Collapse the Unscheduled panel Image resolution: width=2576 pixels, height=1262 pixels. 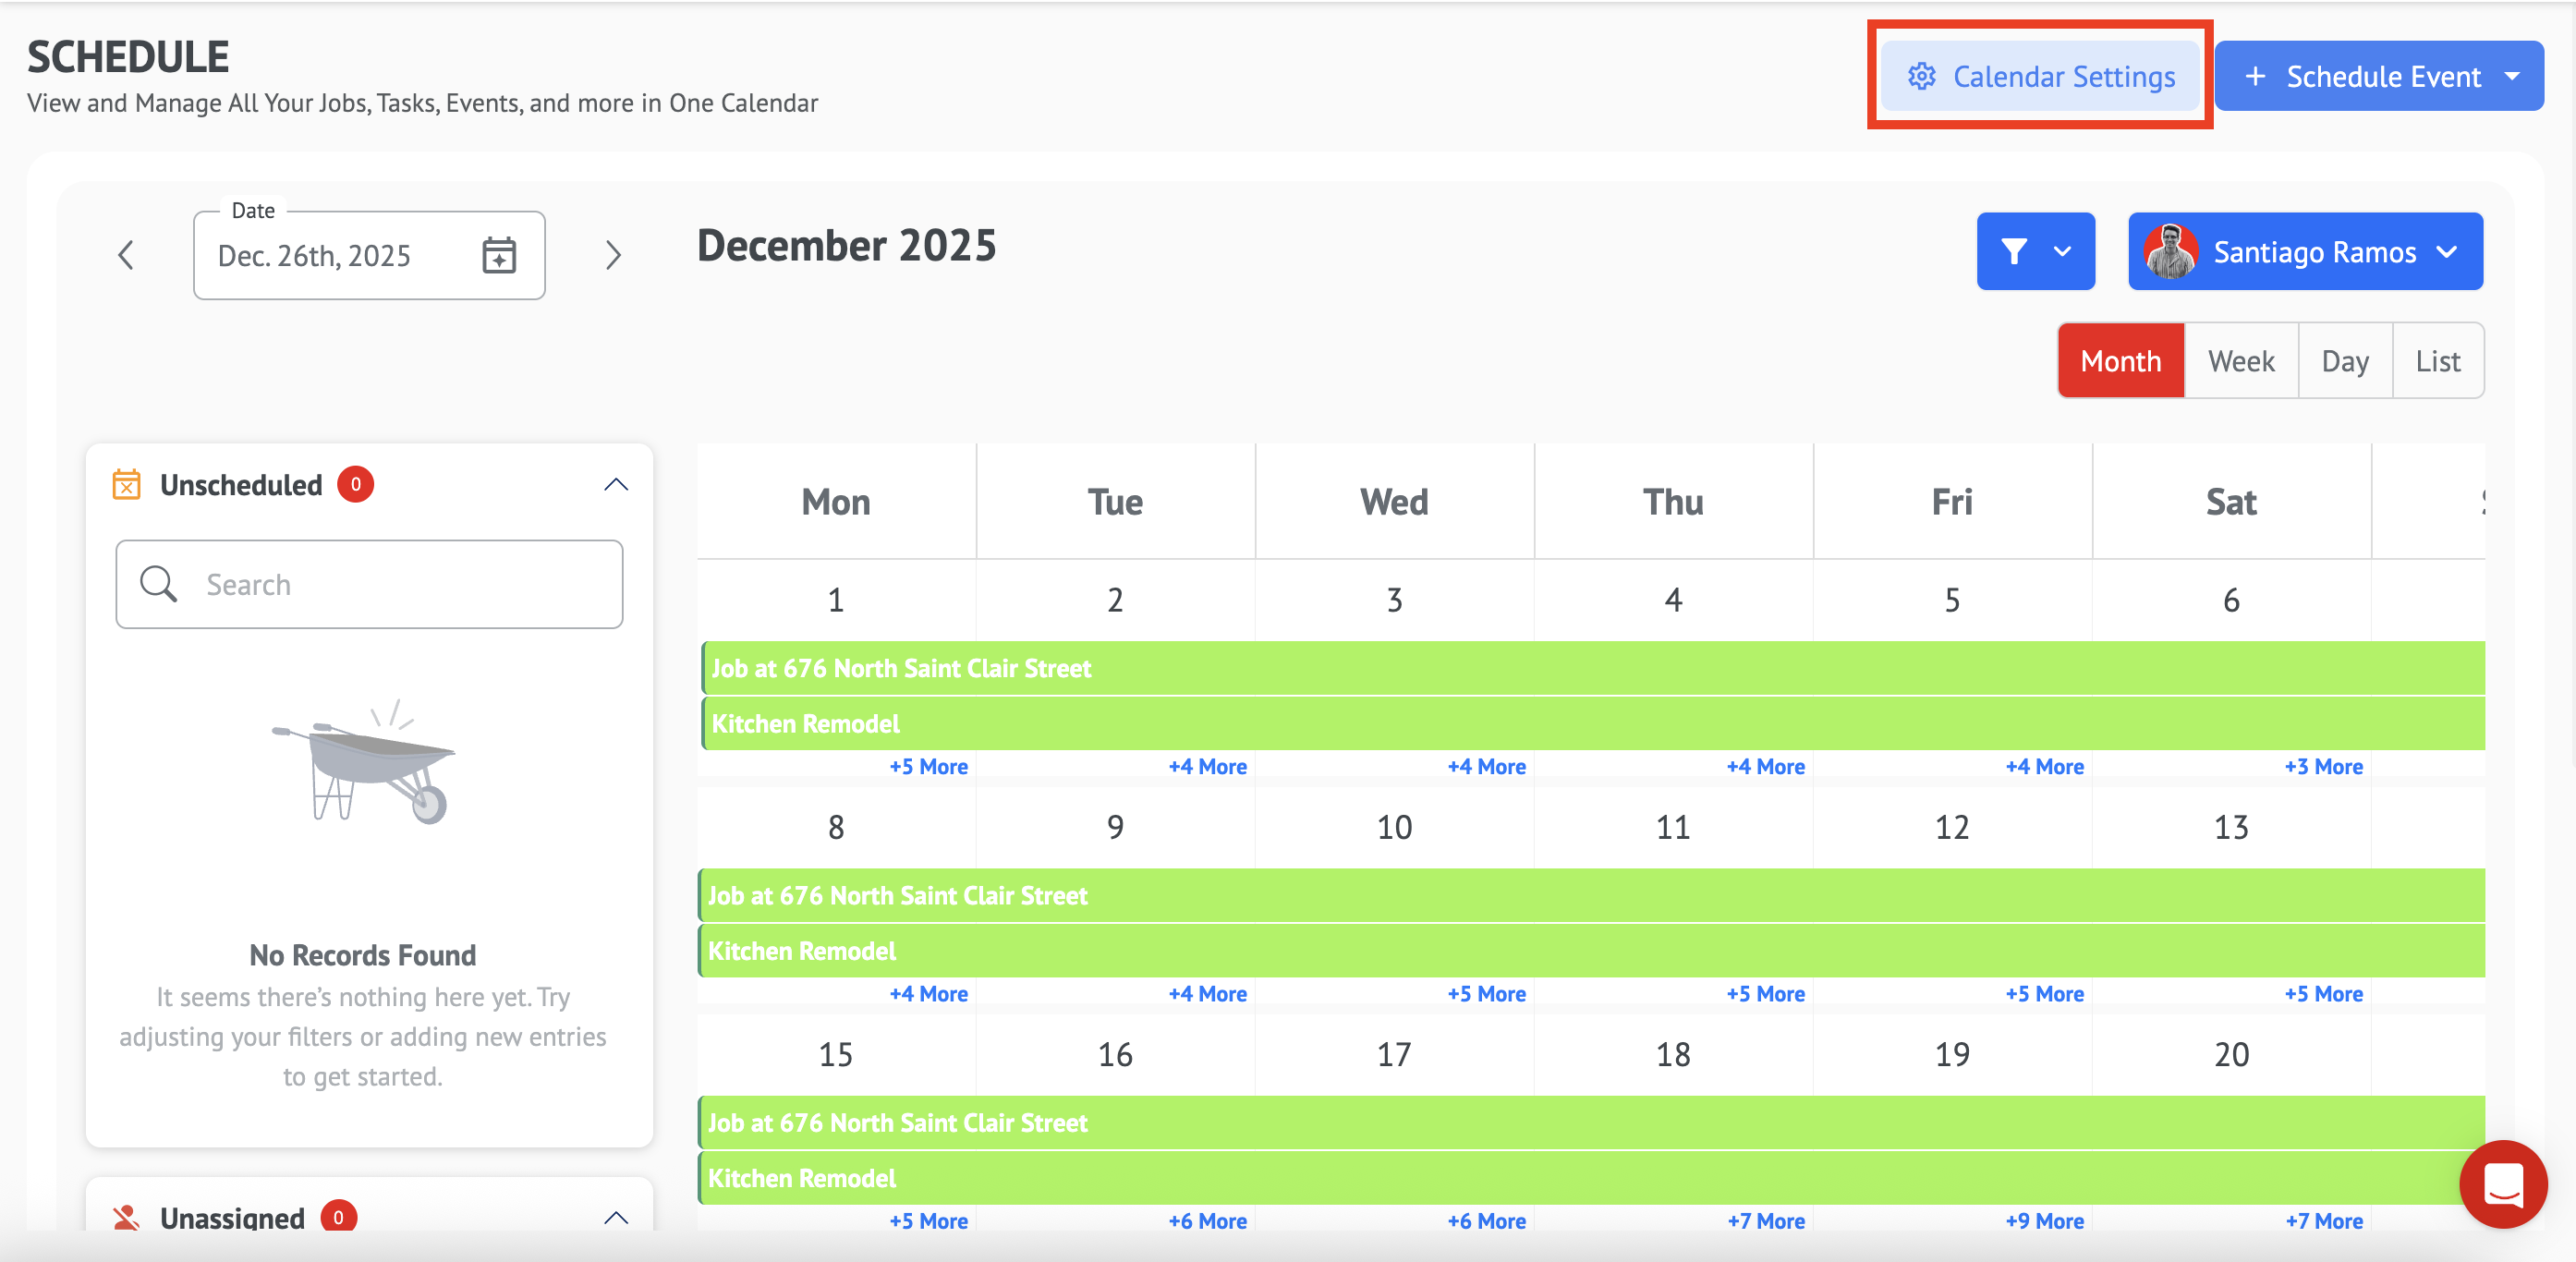coord(616,485)
